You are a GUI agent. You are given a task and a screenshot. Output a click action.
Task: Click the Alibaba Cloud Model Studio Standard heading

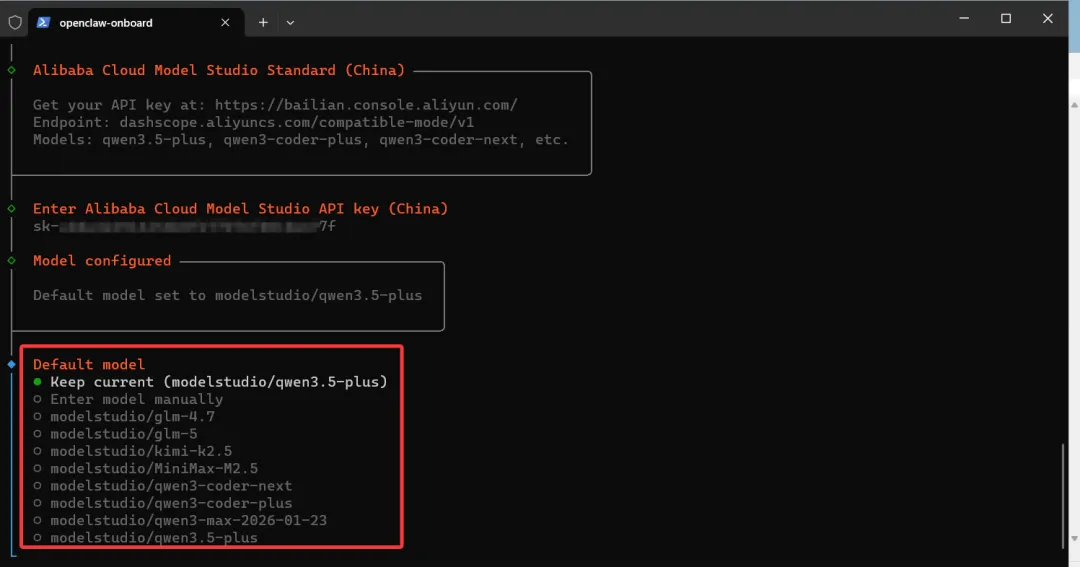point(219,70)
